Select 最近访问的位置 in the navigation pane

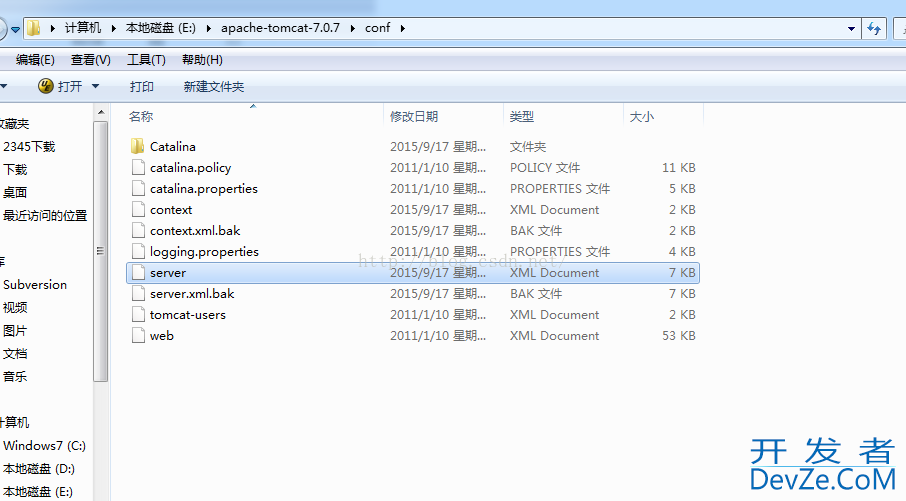click(x=45, y=216)
